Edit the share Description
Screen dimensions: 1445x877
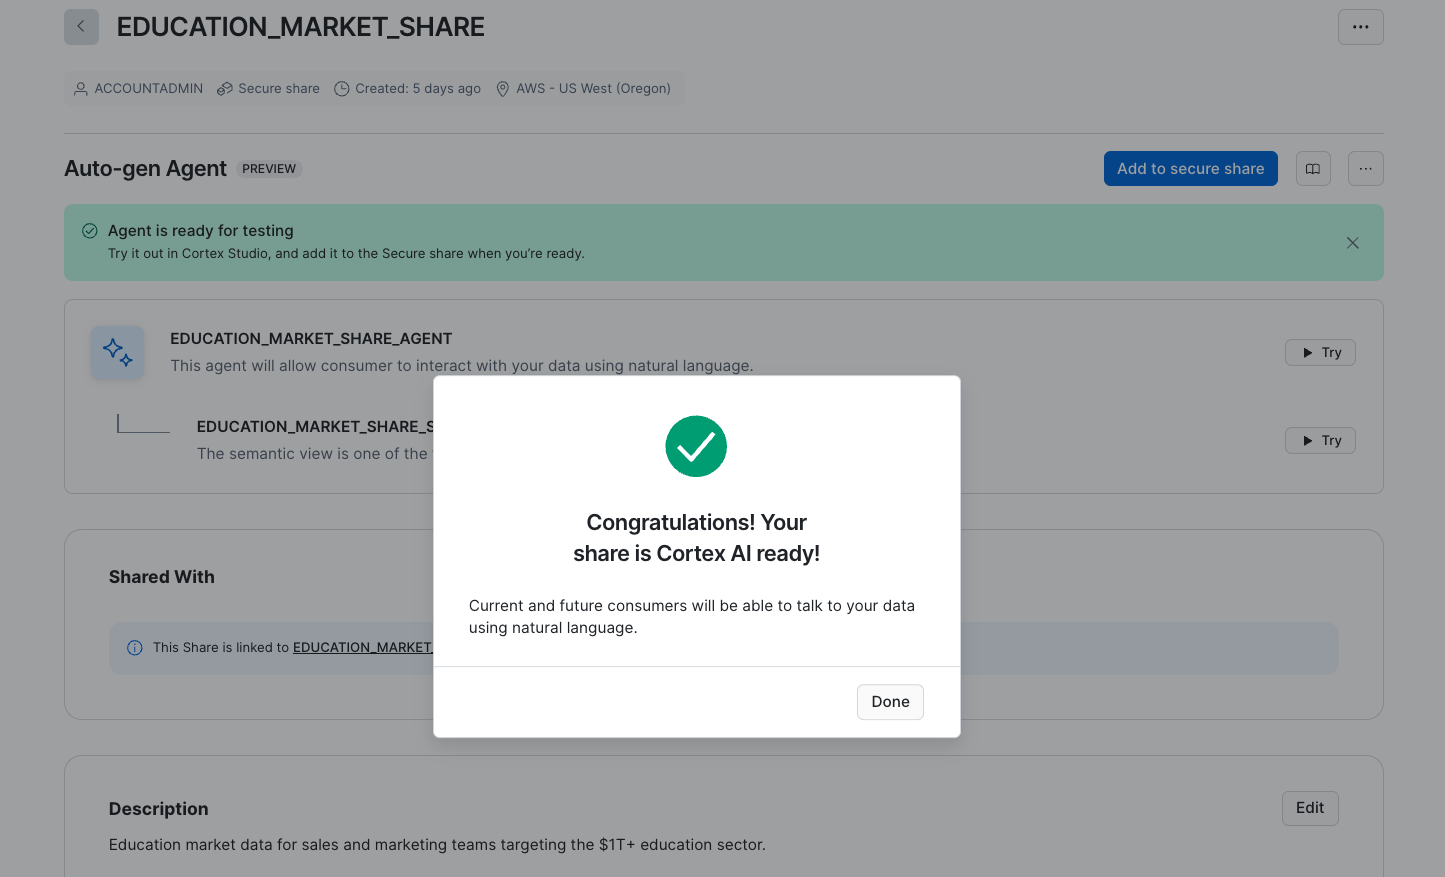1310,808
